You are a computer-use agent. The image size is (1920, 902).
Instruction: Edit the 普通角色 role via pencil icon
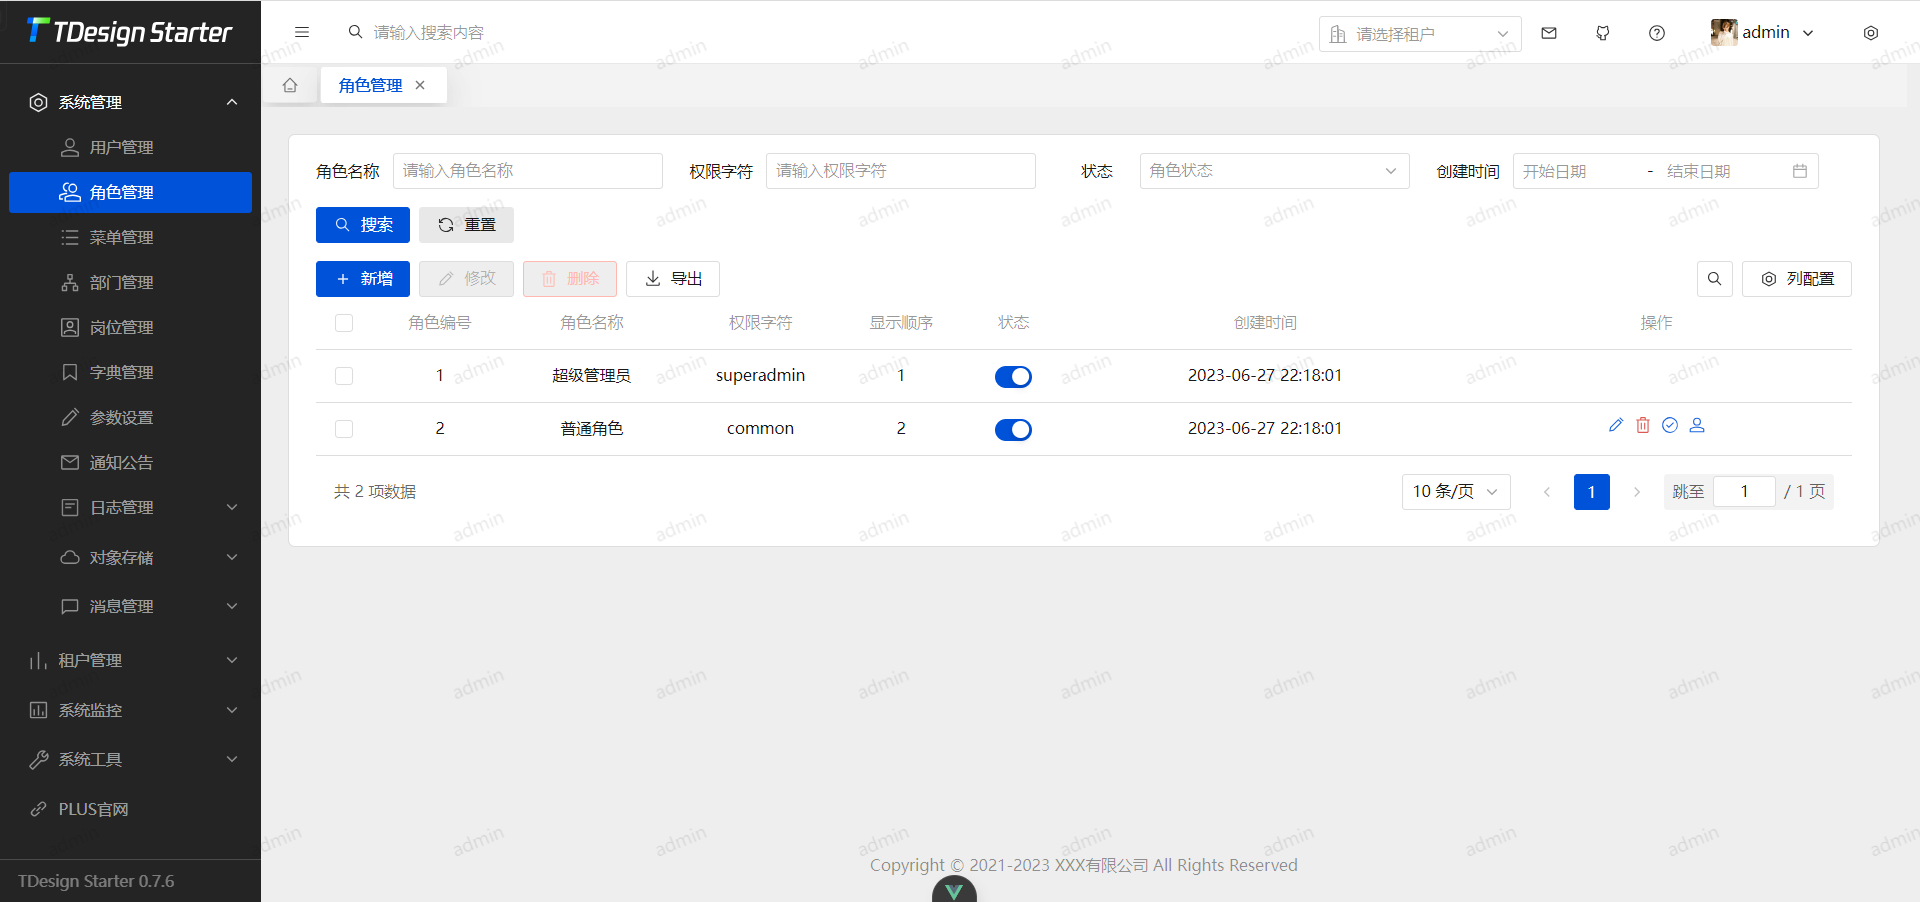(1616, 425)
